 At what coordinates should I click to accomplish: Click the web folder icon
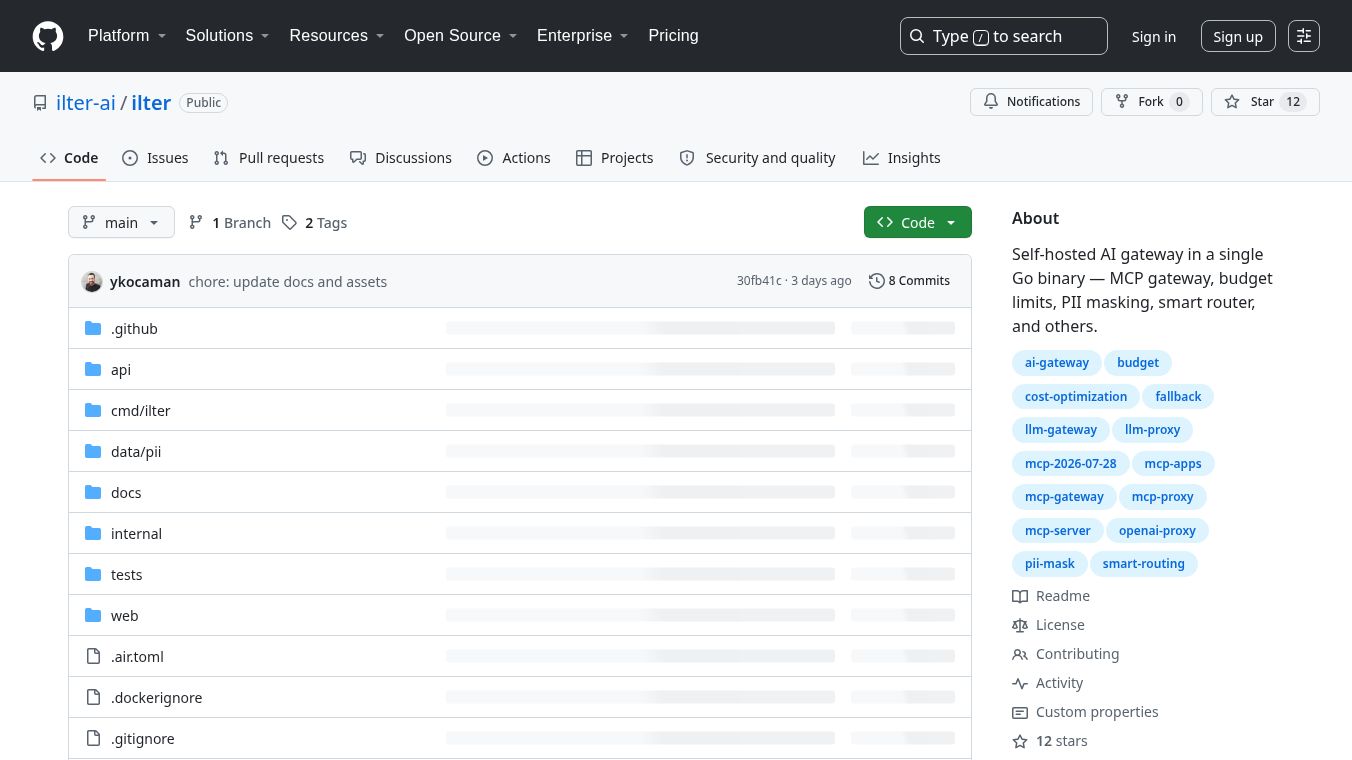[93, 615]
